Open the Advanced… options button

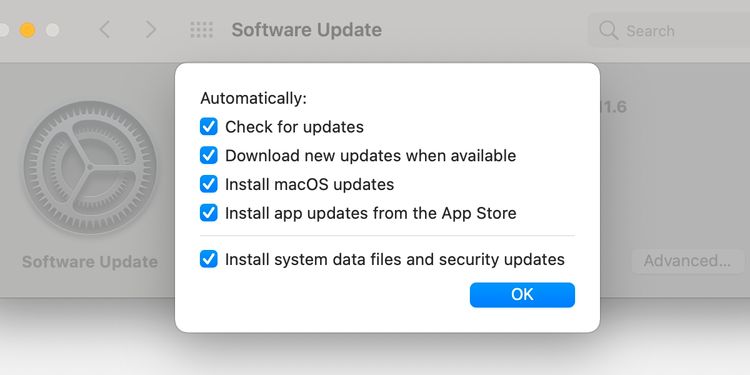click(687, 261)
